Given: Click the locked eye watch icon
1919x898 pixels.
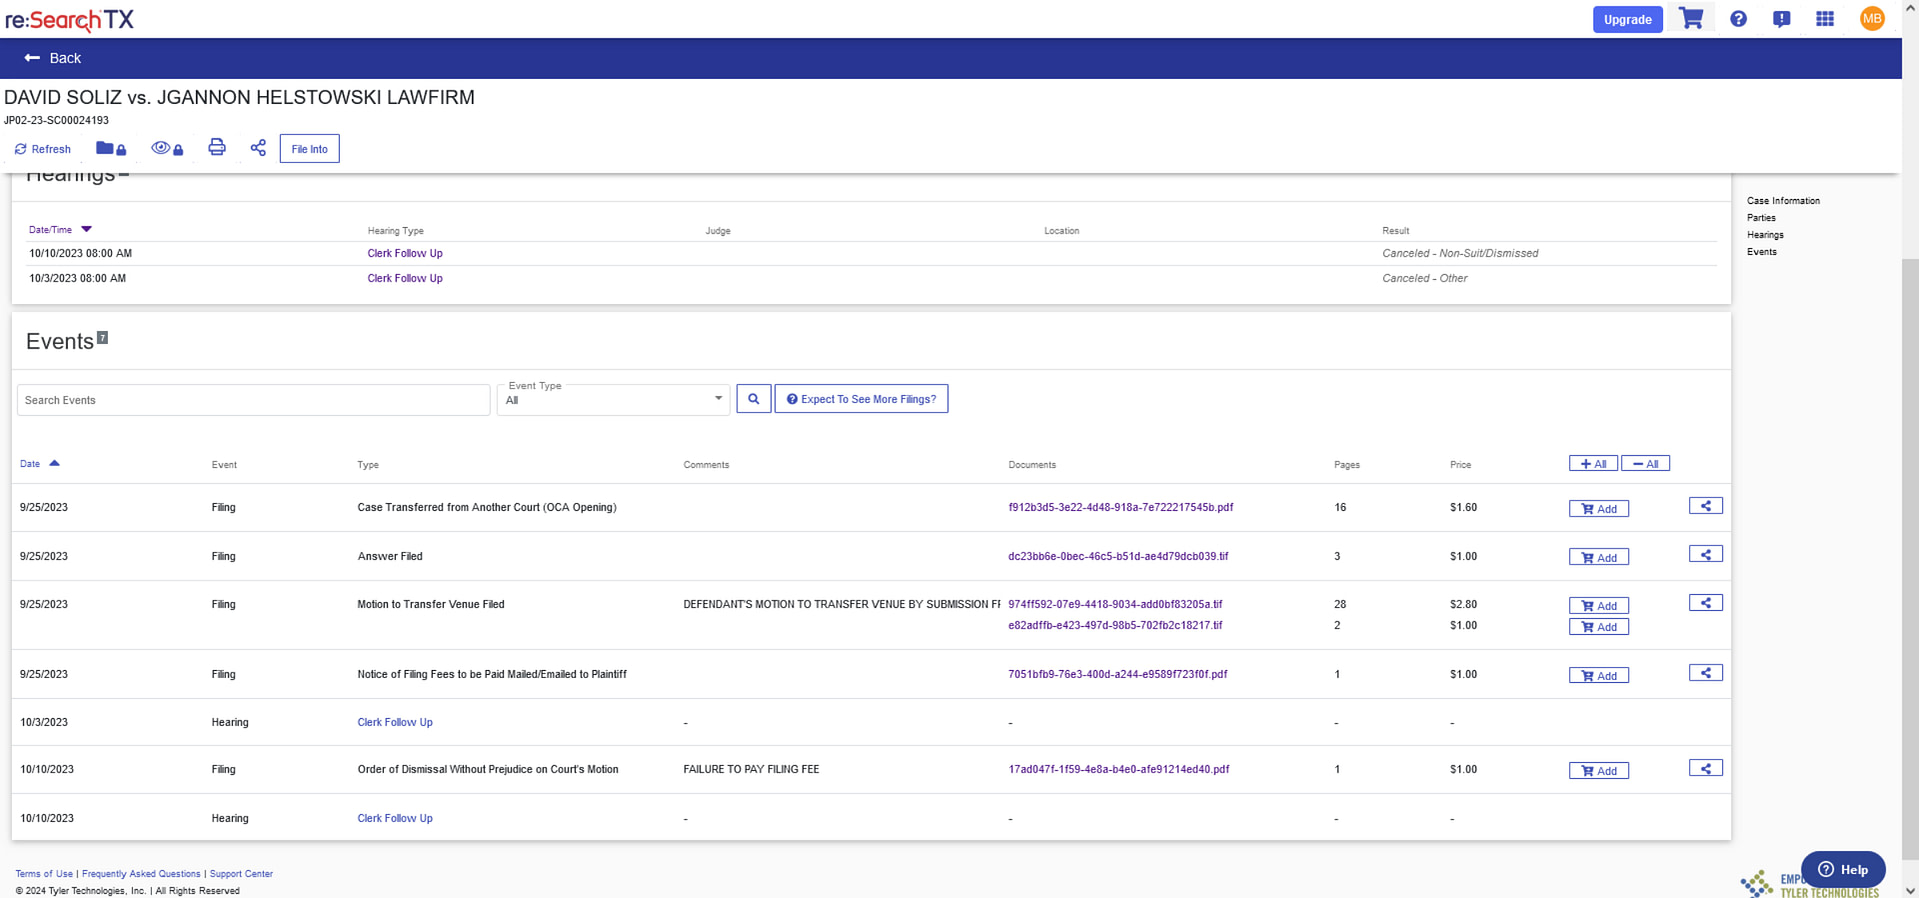Looking at the screenshot, I should [167, 148].
